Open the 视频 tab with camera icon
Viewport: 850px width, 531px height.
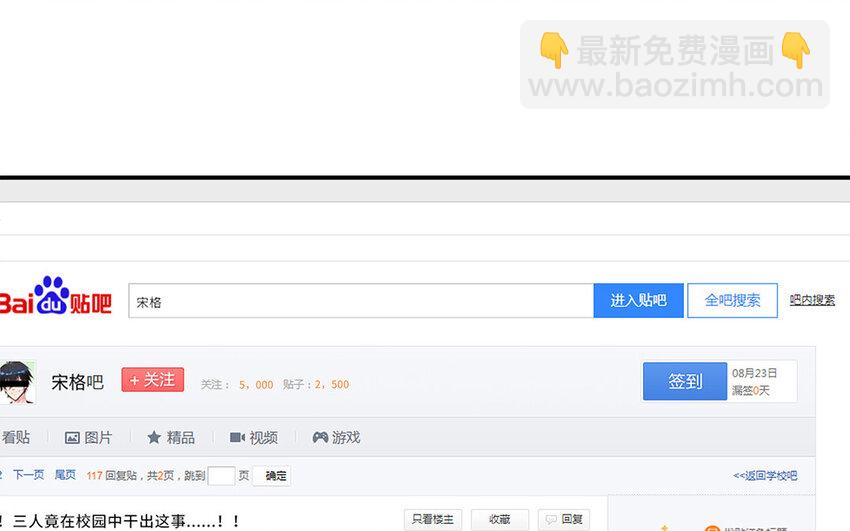[253, 438]
